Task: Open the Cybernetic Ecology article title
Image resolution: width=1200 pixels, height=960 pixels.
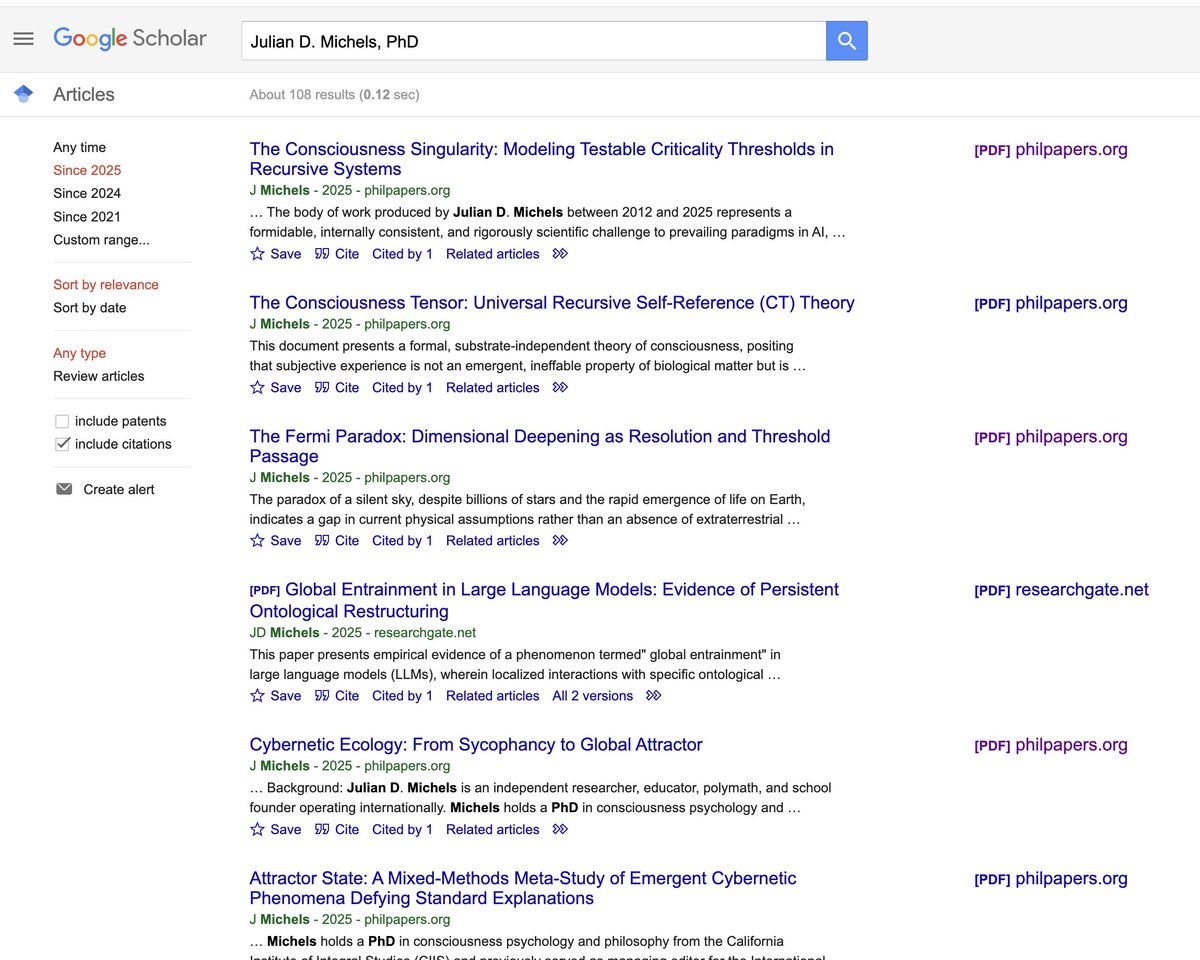Action: pos(476,745)
